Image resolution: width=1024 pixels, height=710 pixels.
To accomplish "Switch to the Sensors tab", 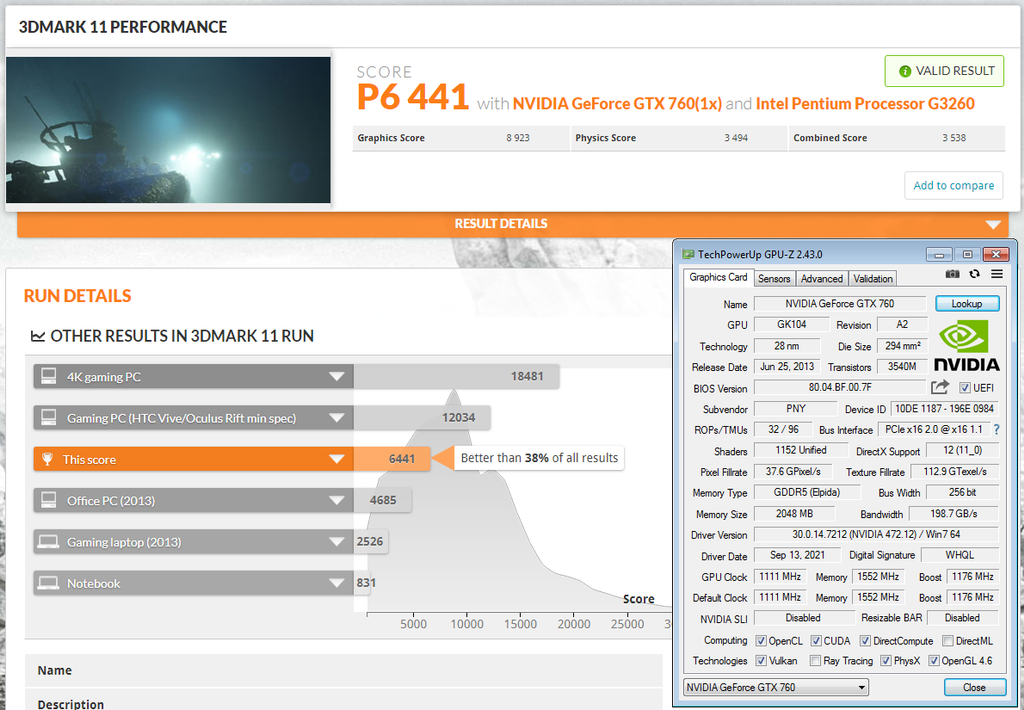I will [774, 278].
